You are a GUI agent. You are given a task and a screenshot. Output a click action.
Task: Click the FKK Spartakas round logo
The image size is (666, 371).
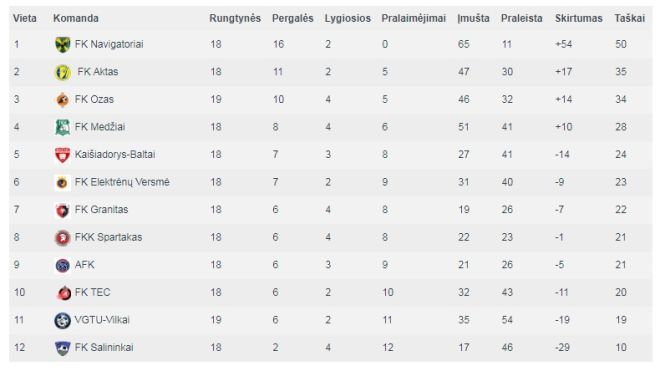(x=62, y=238)
